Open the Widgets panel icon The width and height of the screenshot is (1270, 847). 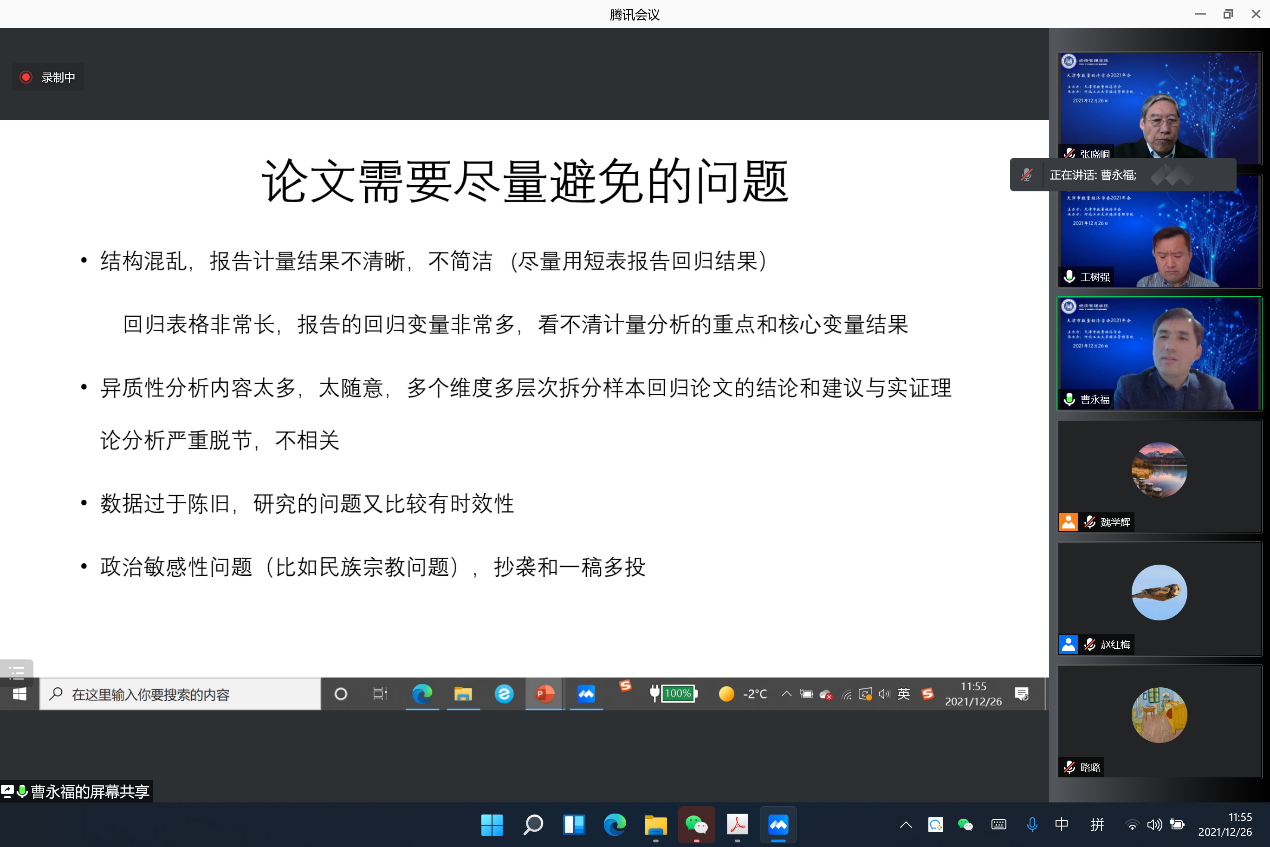[x=574, y=825]
